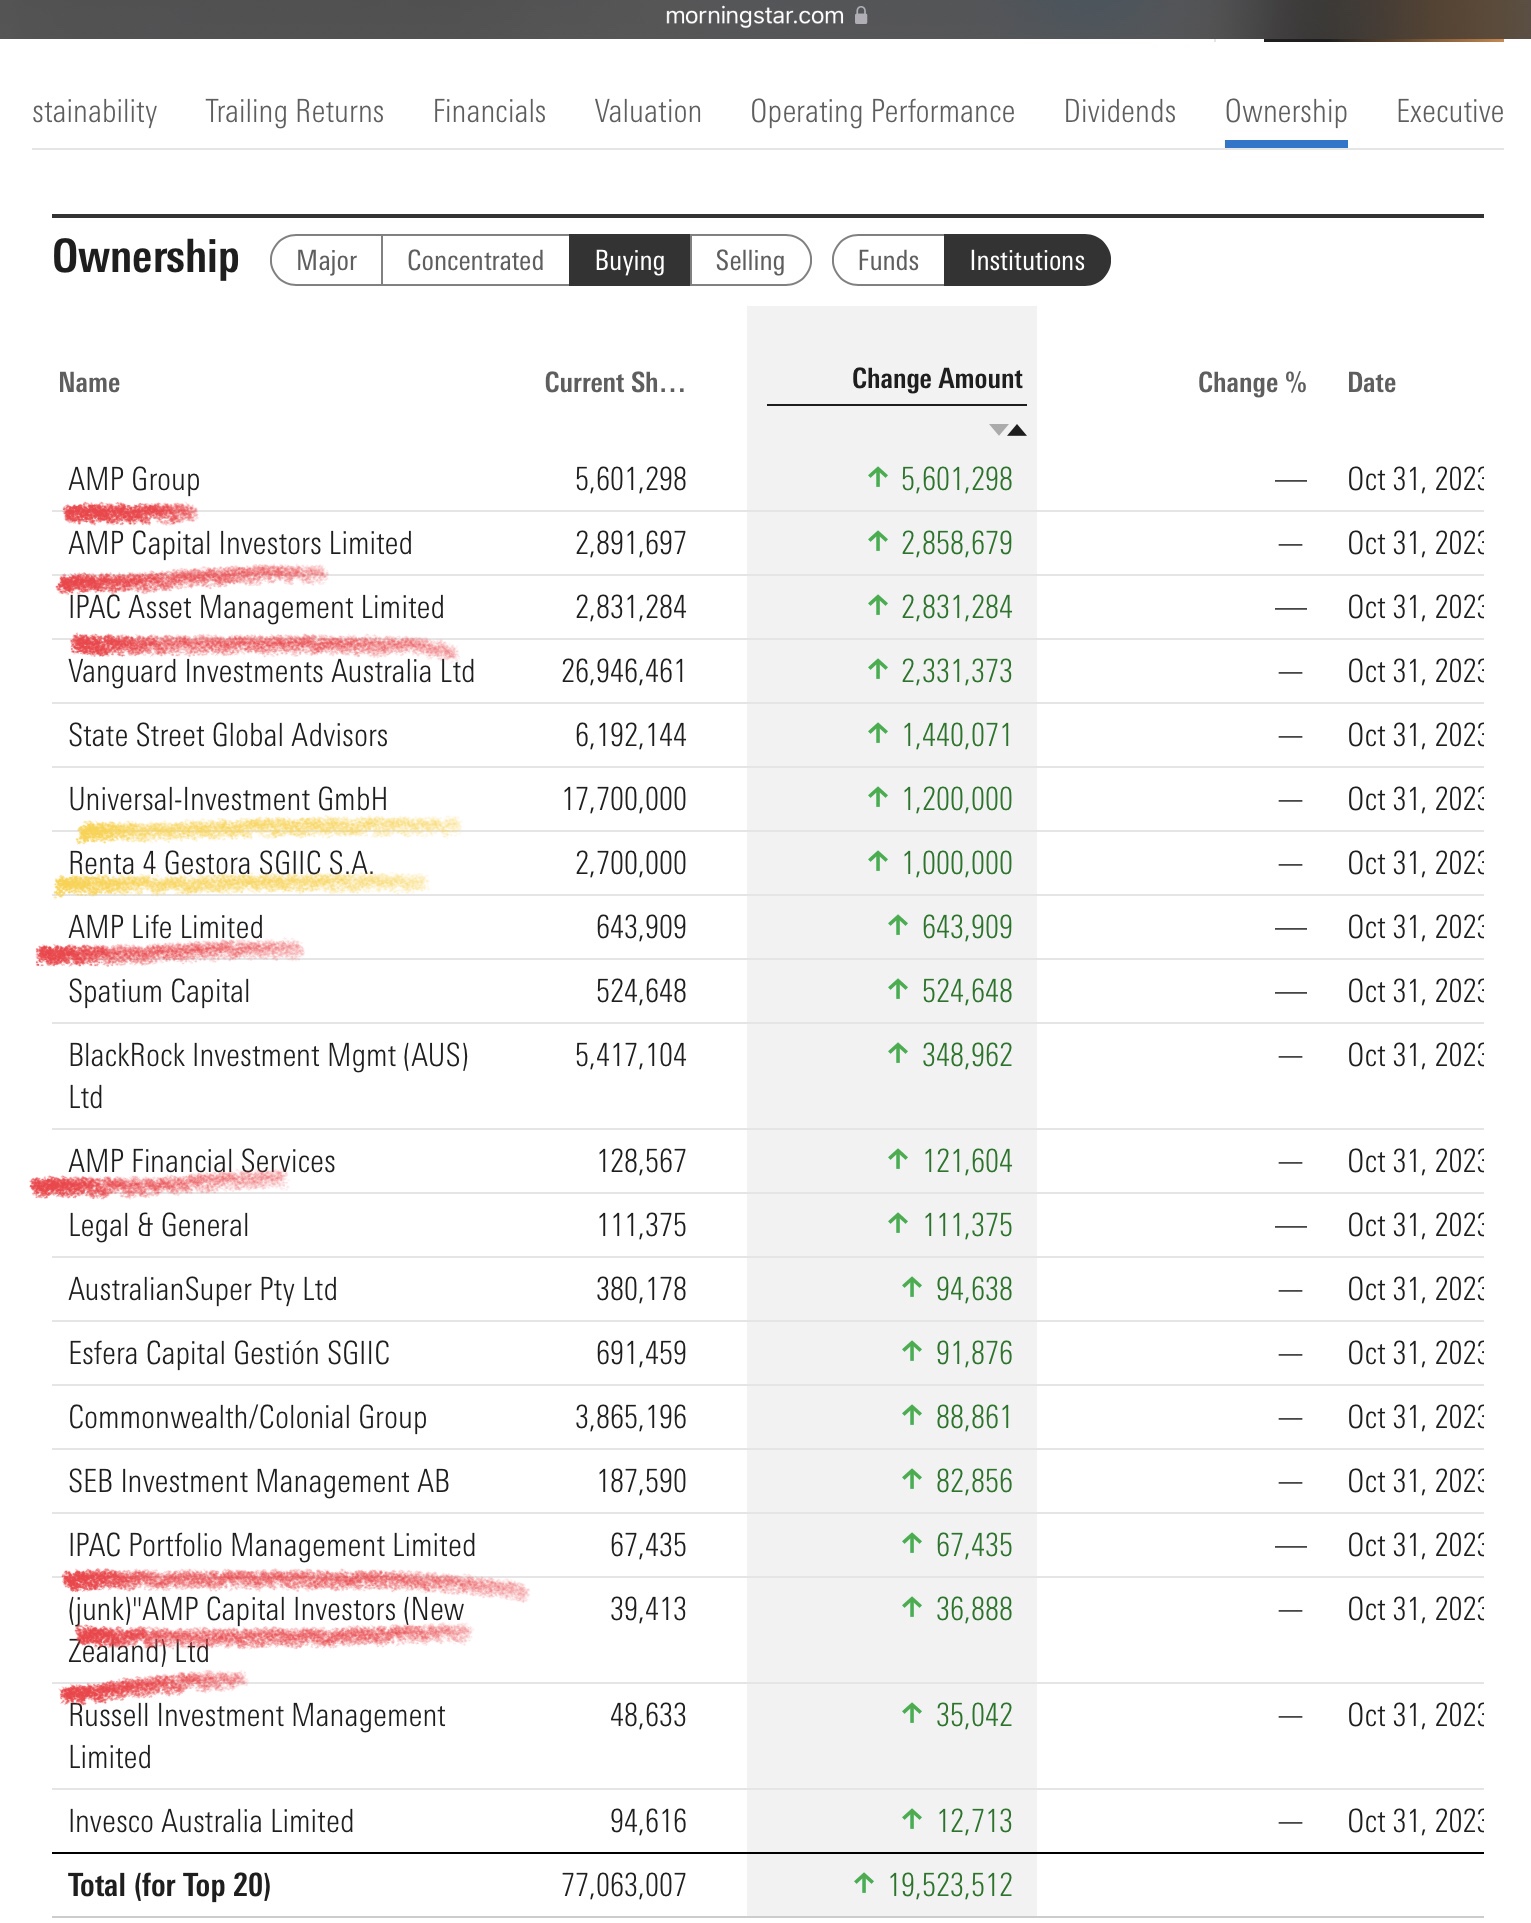Sort by the Change Amount column header
1531x1923 pixels.
(x=937, y=379)
